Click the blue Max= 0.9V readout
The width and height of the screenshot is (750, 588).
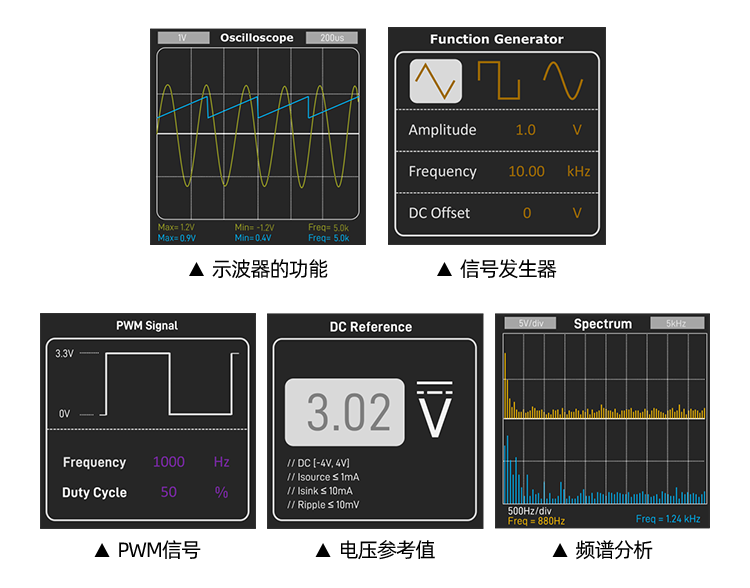click(x=177, y=238)
